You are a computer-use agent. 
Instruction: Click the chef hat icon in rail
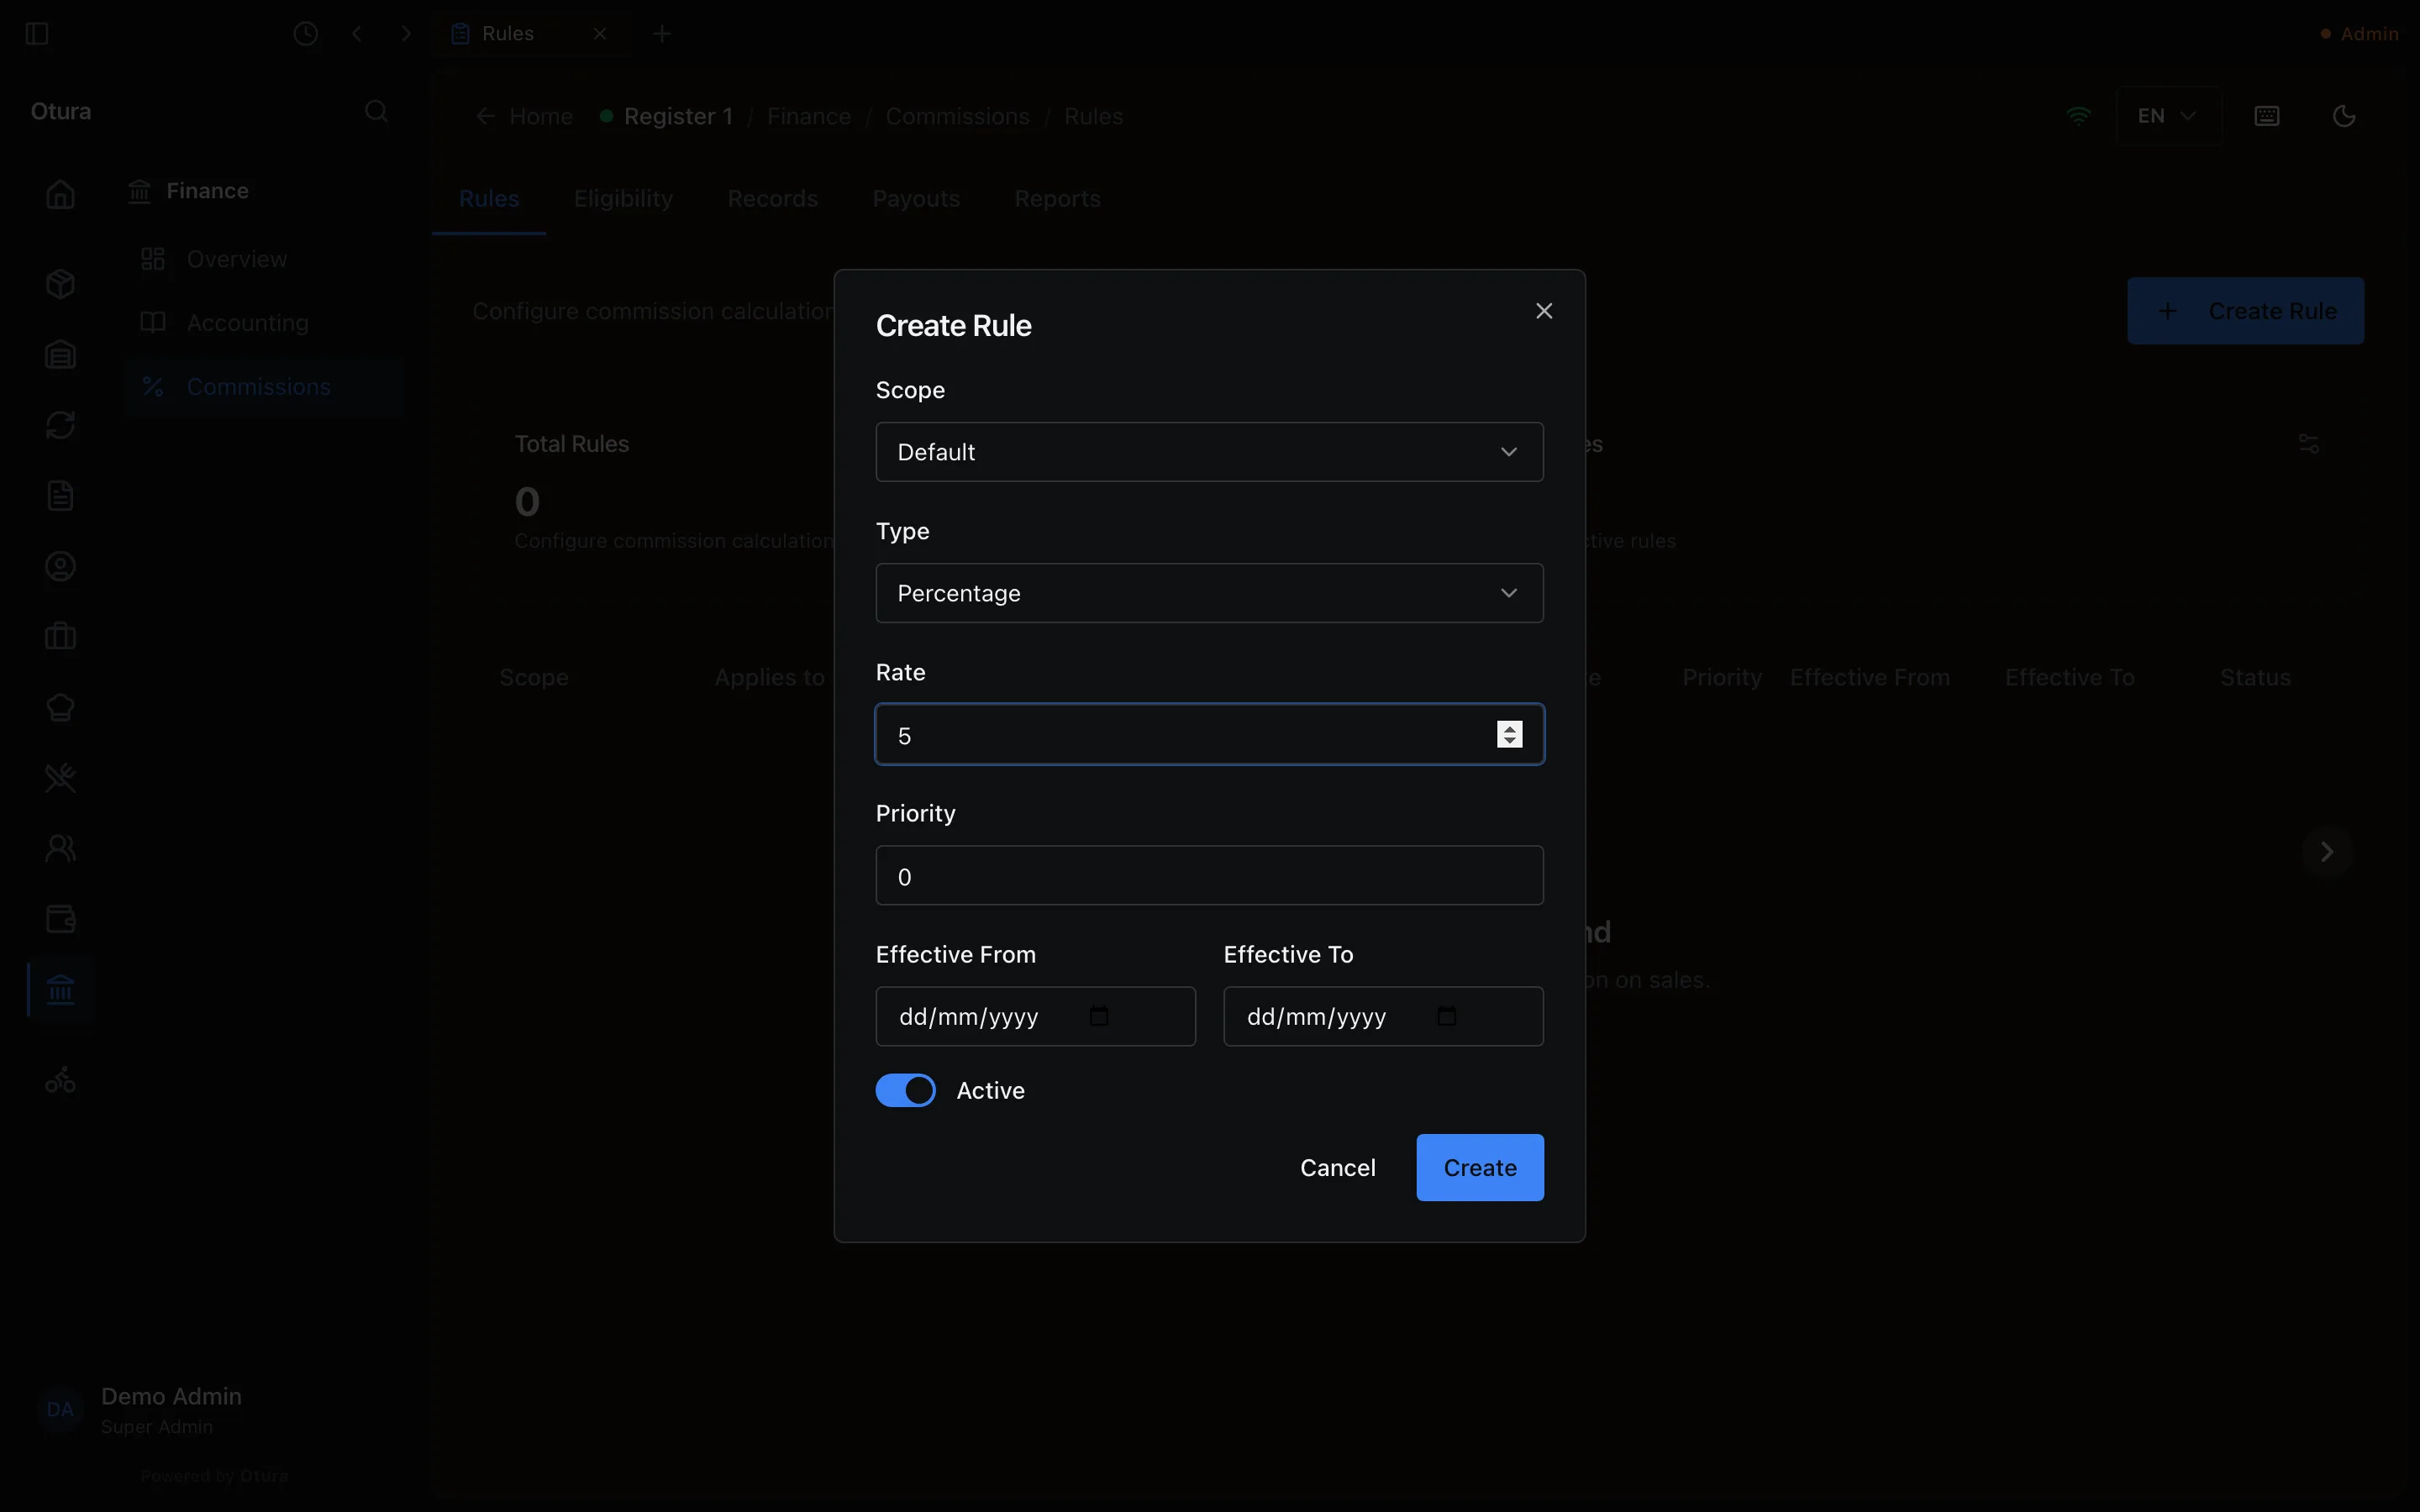tap(60, 707)
